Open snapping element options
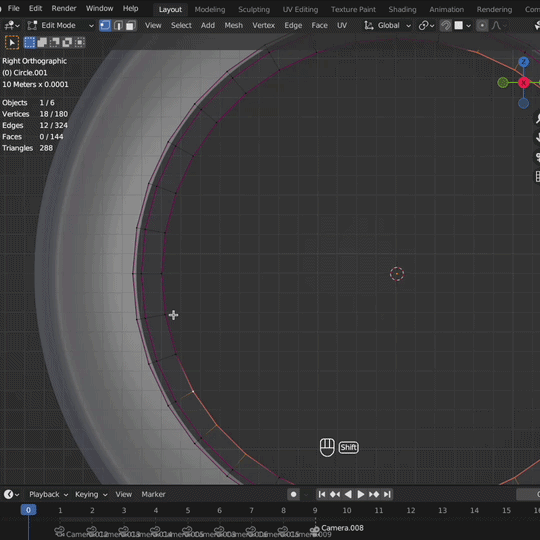 coord(463,25)
